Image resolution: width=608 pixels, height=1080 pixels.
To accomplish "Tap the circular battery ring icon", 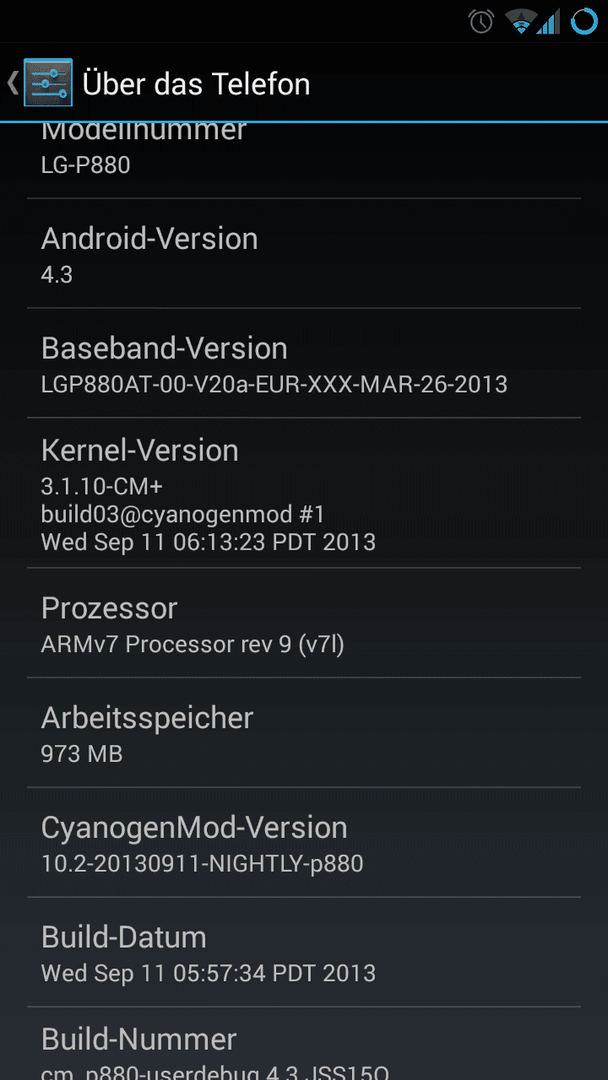I will coord(584,21).
